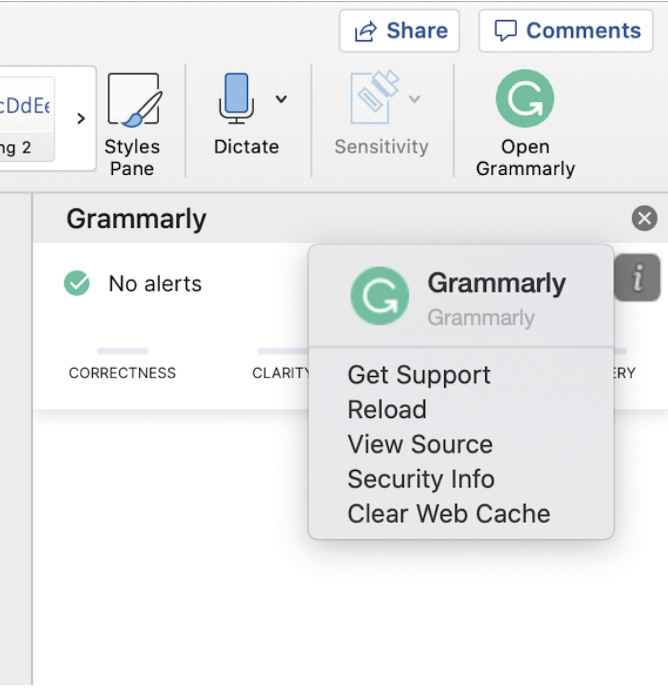668x690 pixels.
Task: Open Security Info from the menu
Action: pos(421,479)
